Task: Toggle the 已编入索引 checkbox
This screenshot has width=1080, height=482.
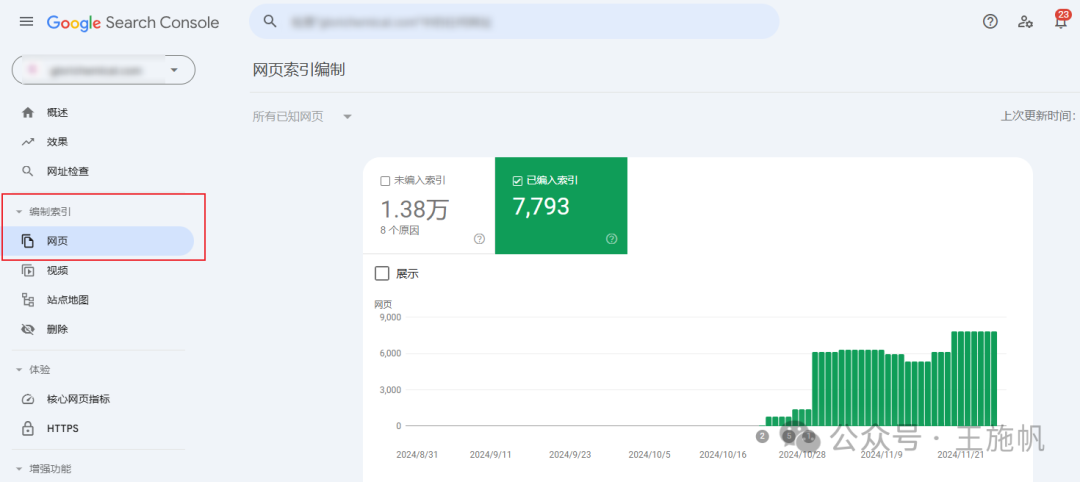Action: pyautogui.click(x=517, y=181)
